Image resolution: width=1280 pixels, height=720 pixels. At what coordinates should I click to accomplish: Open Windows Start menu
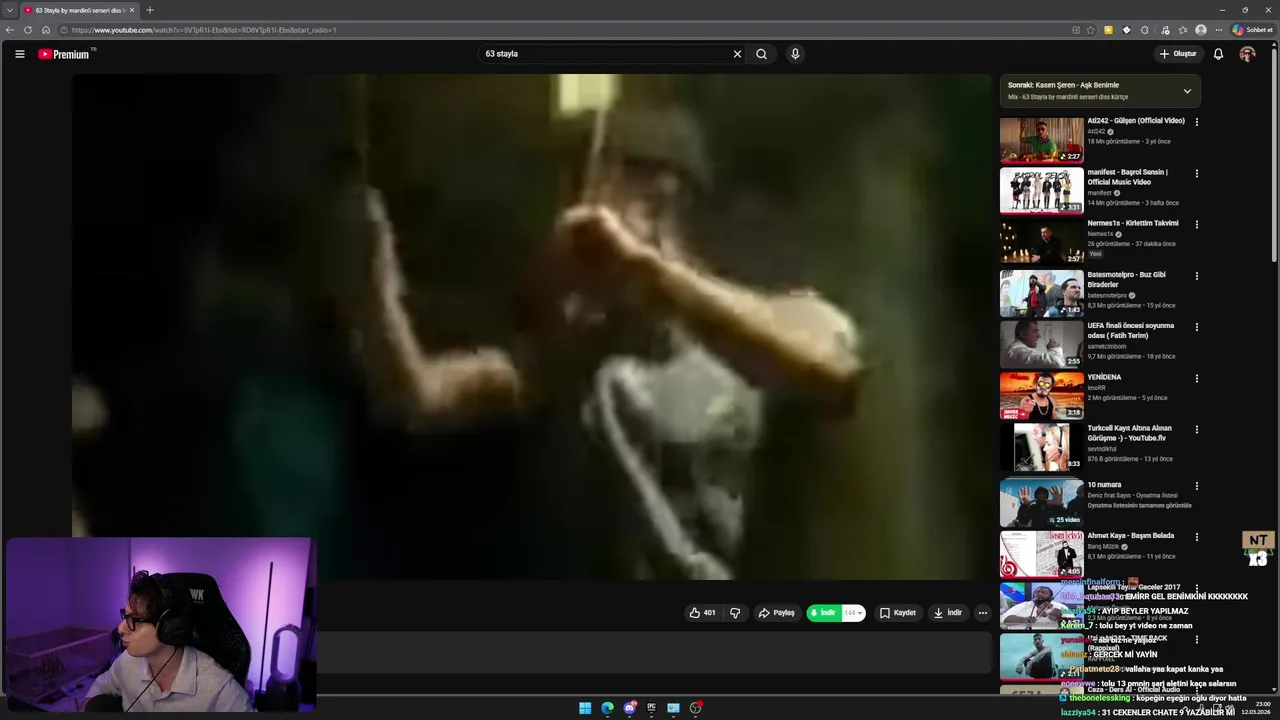pos(585,708)
